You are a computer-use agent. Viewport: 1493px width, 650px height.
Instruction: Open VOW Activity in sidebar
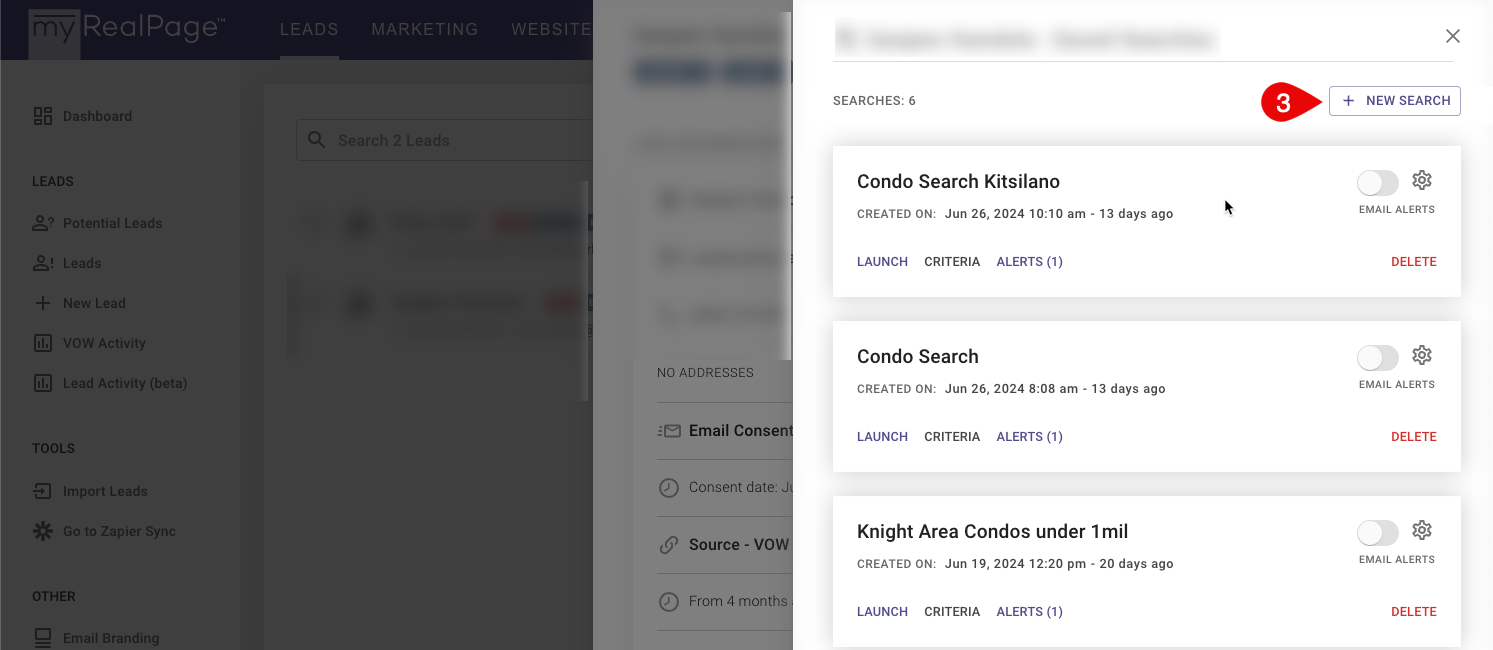[x=104, y=343]
